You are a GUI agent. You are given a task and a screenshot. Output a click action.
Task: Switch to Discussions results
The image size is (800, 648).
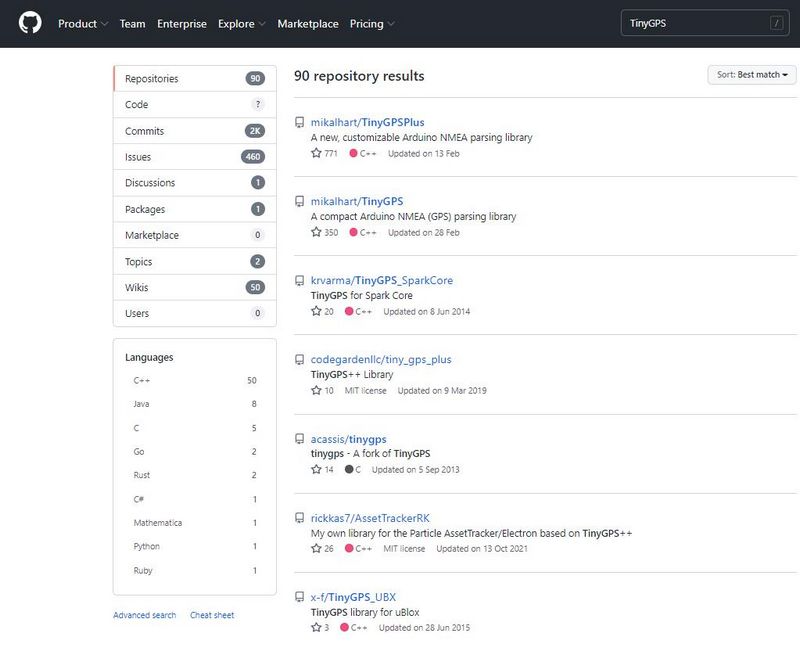[195, 183]
